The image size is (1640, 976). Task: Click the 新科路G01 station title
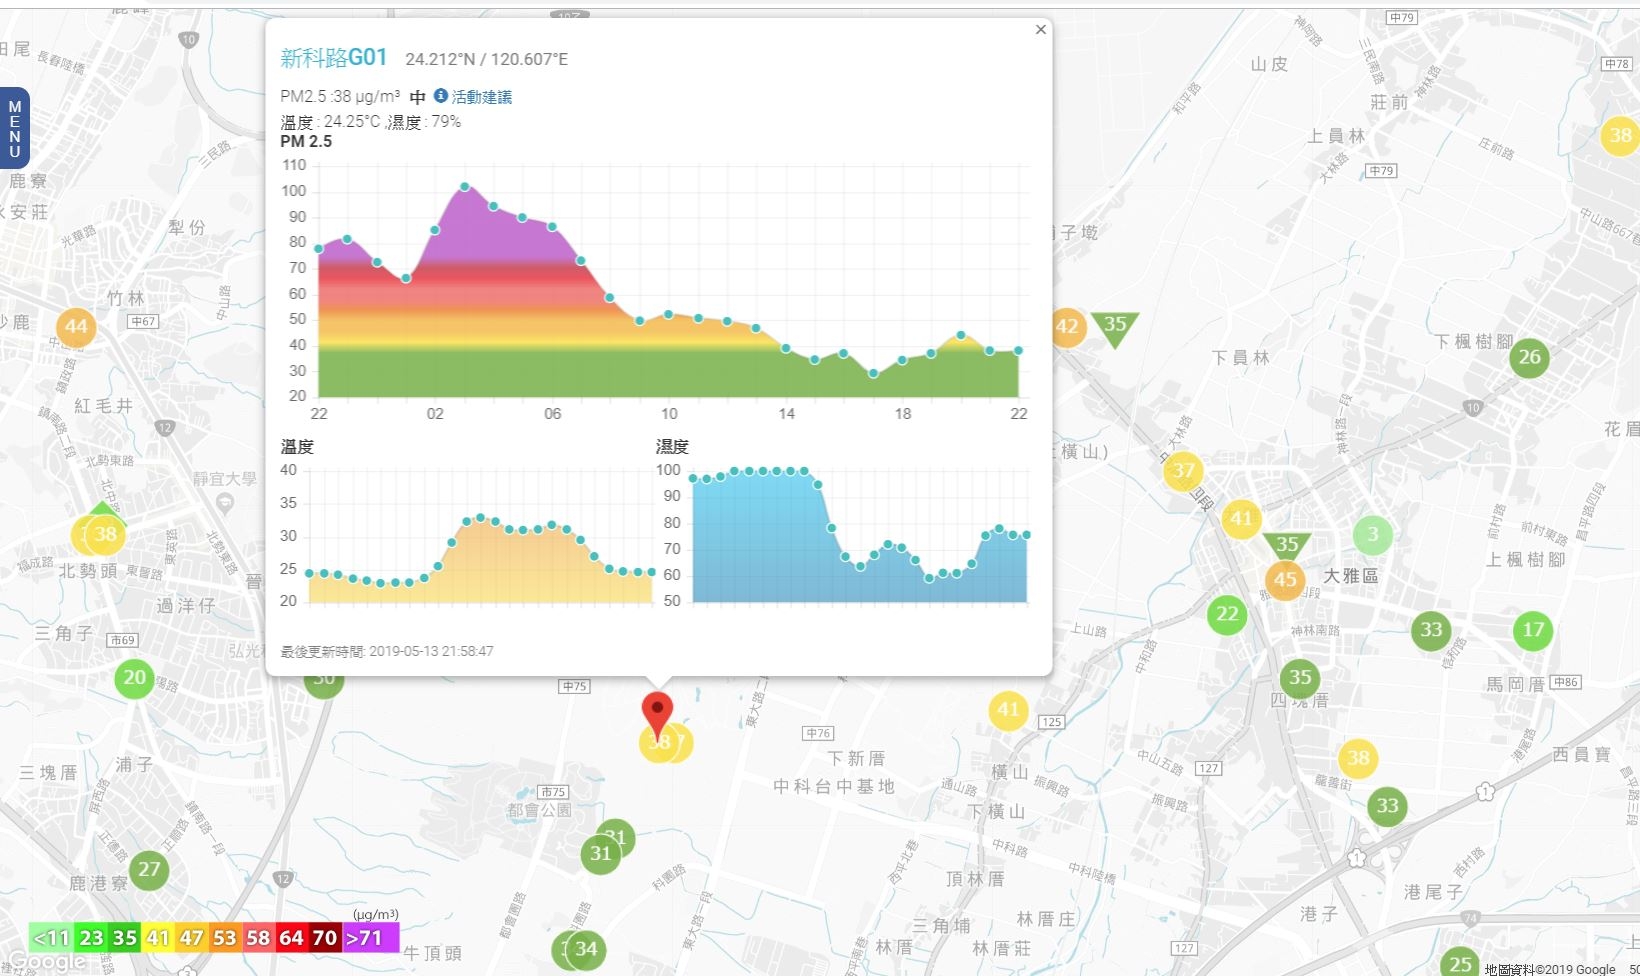click(333, 58)
